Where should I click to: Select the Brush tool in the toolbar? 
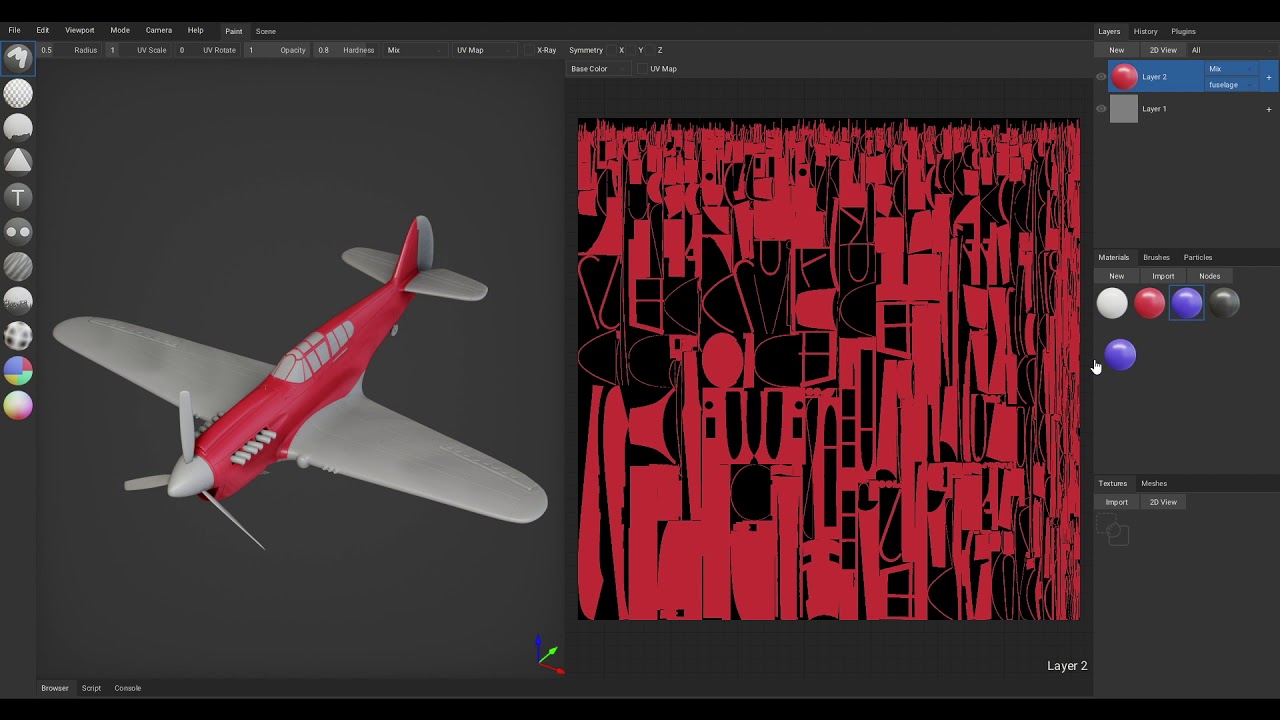point(18,58)
